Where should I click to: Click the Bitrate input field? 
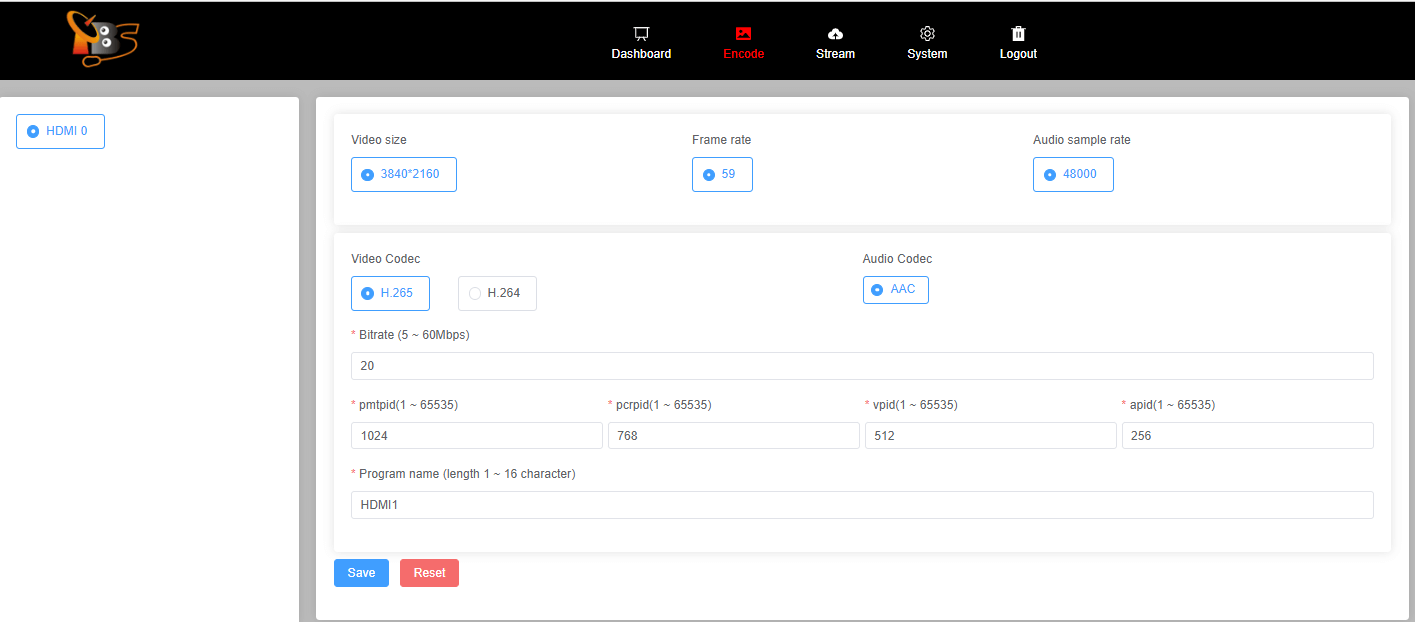pyautogui.click(x=861, y=366)
